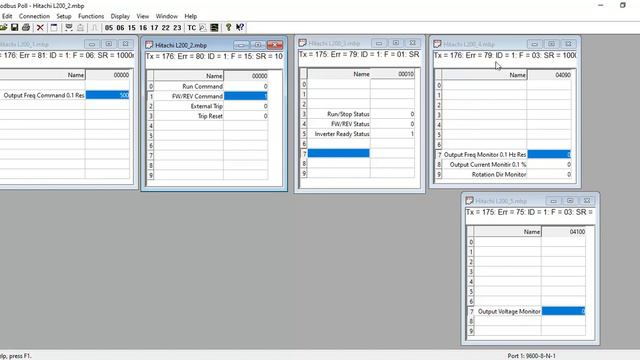
Task: Select the Trip Reset label
Action: pyautogui.click(x=210, y=116)
